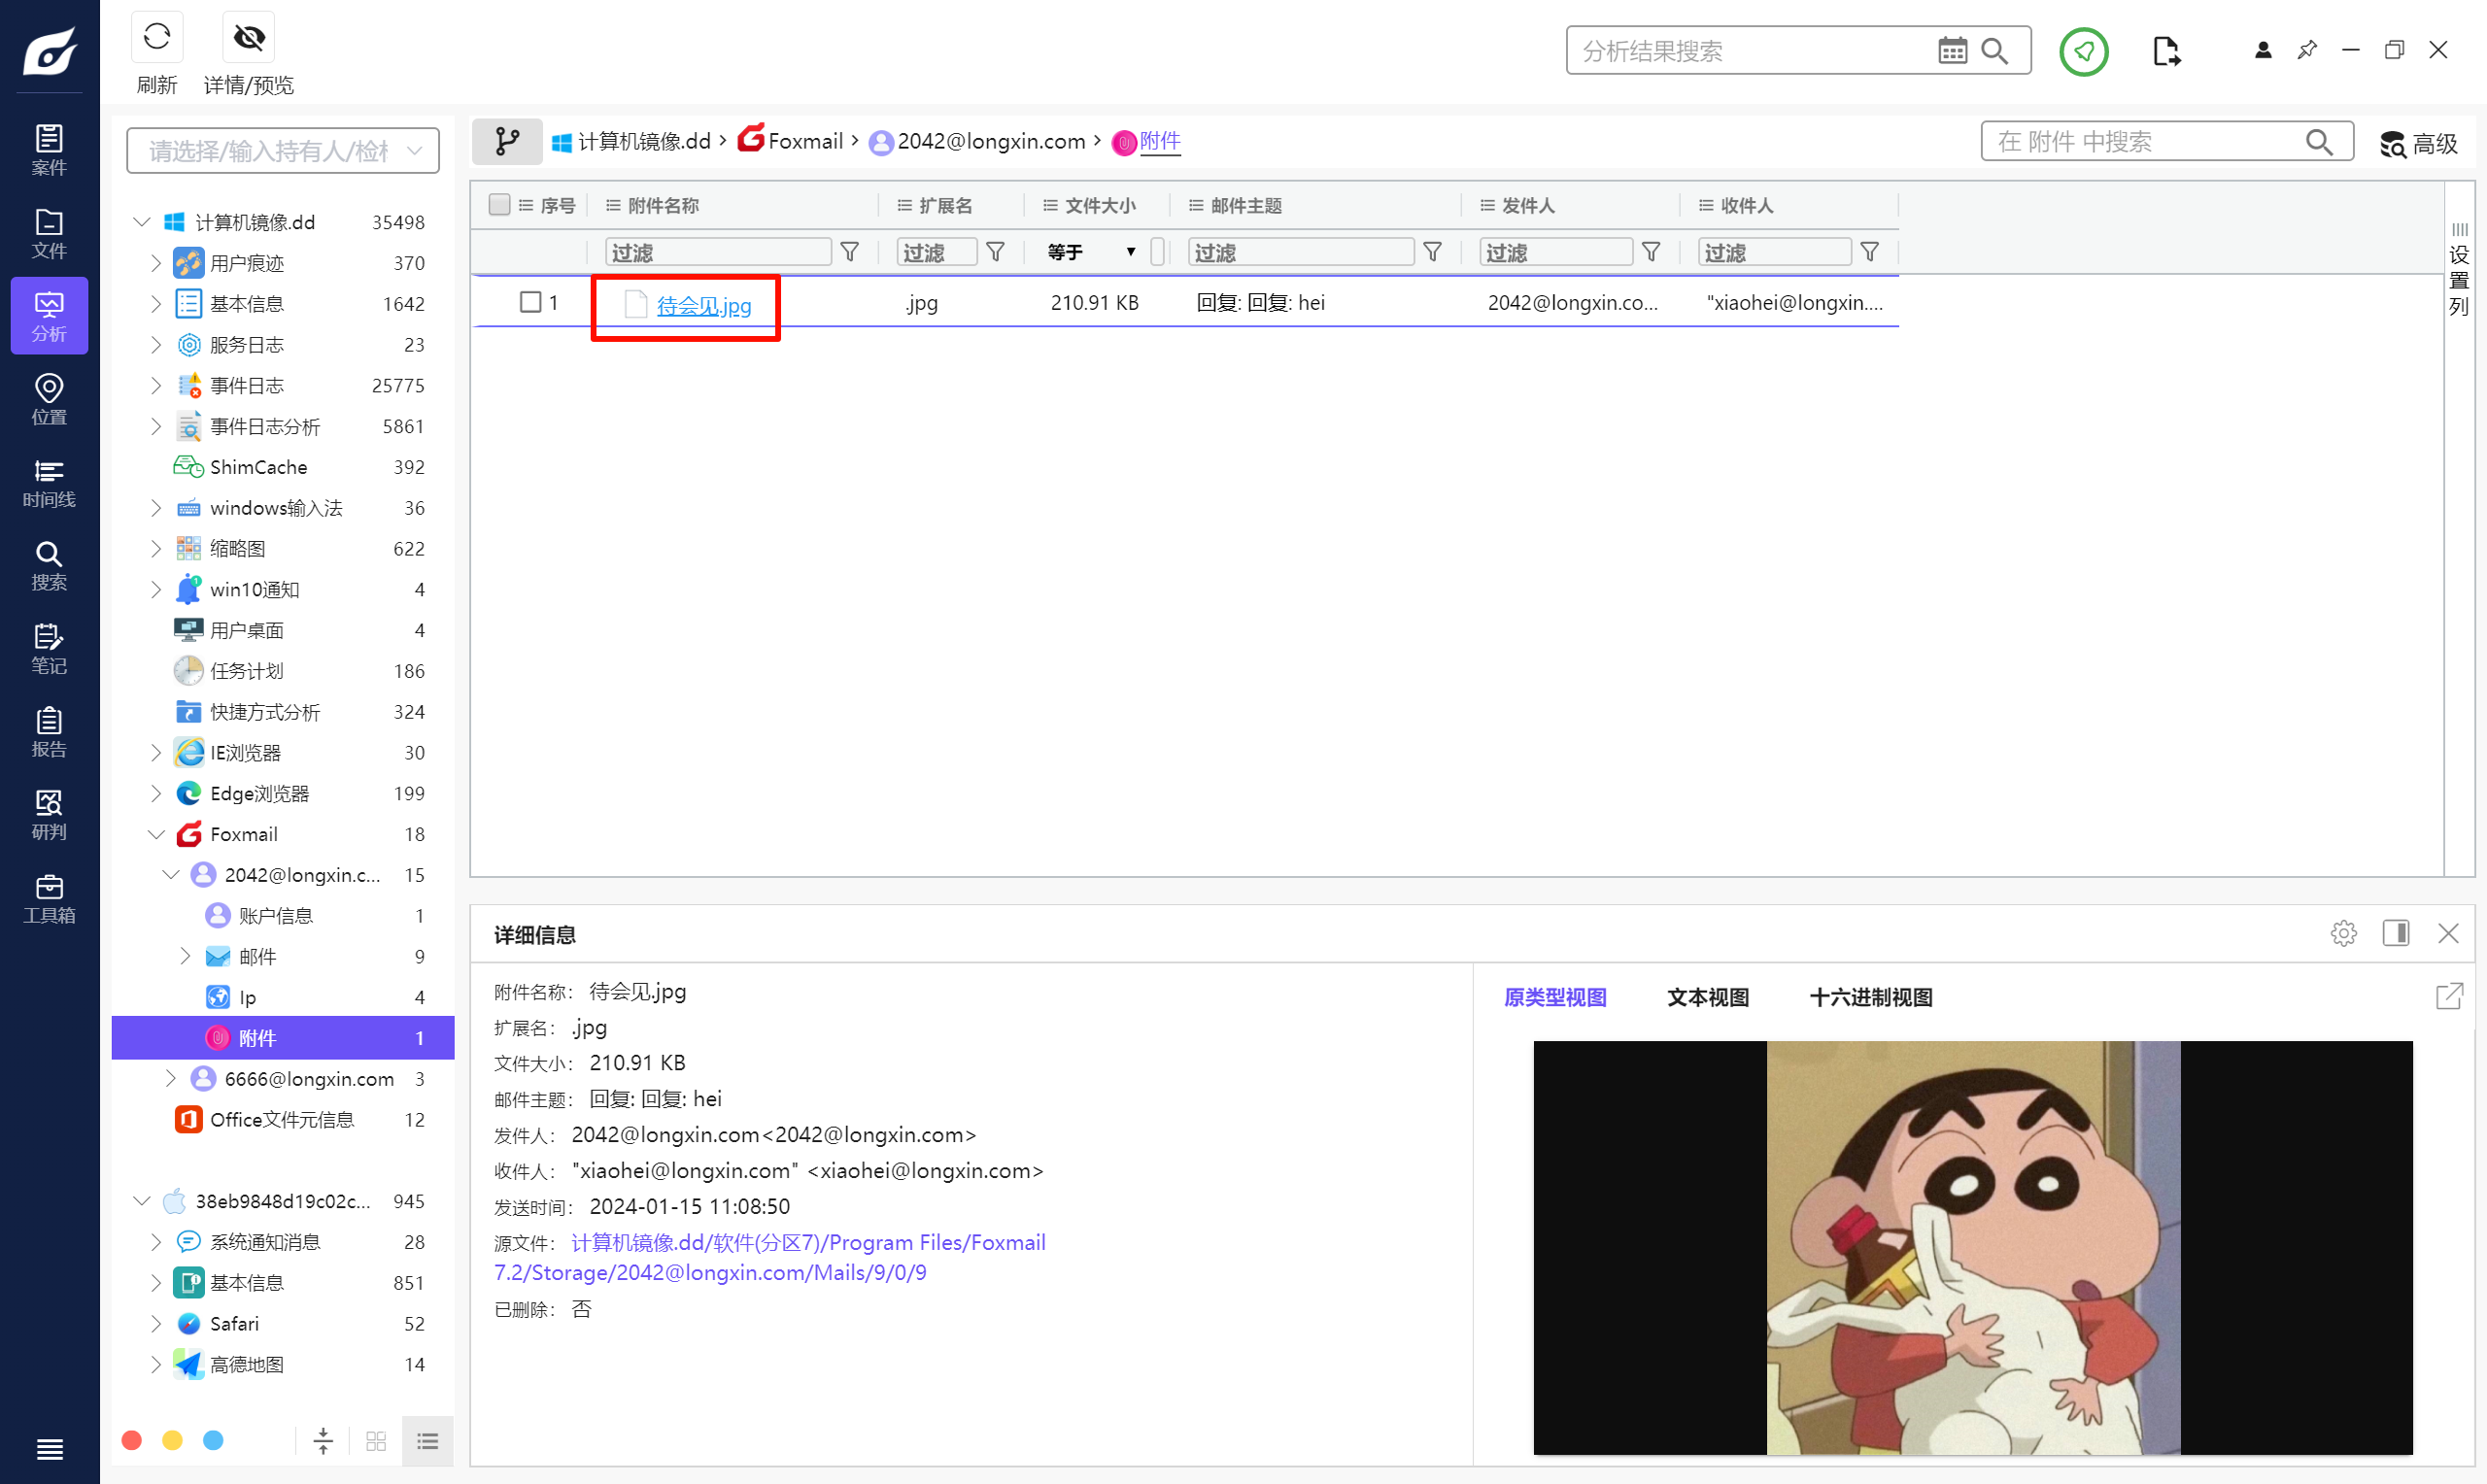
Task: Click the filter funnel for 扩展名 column
Action: point(996,252)
